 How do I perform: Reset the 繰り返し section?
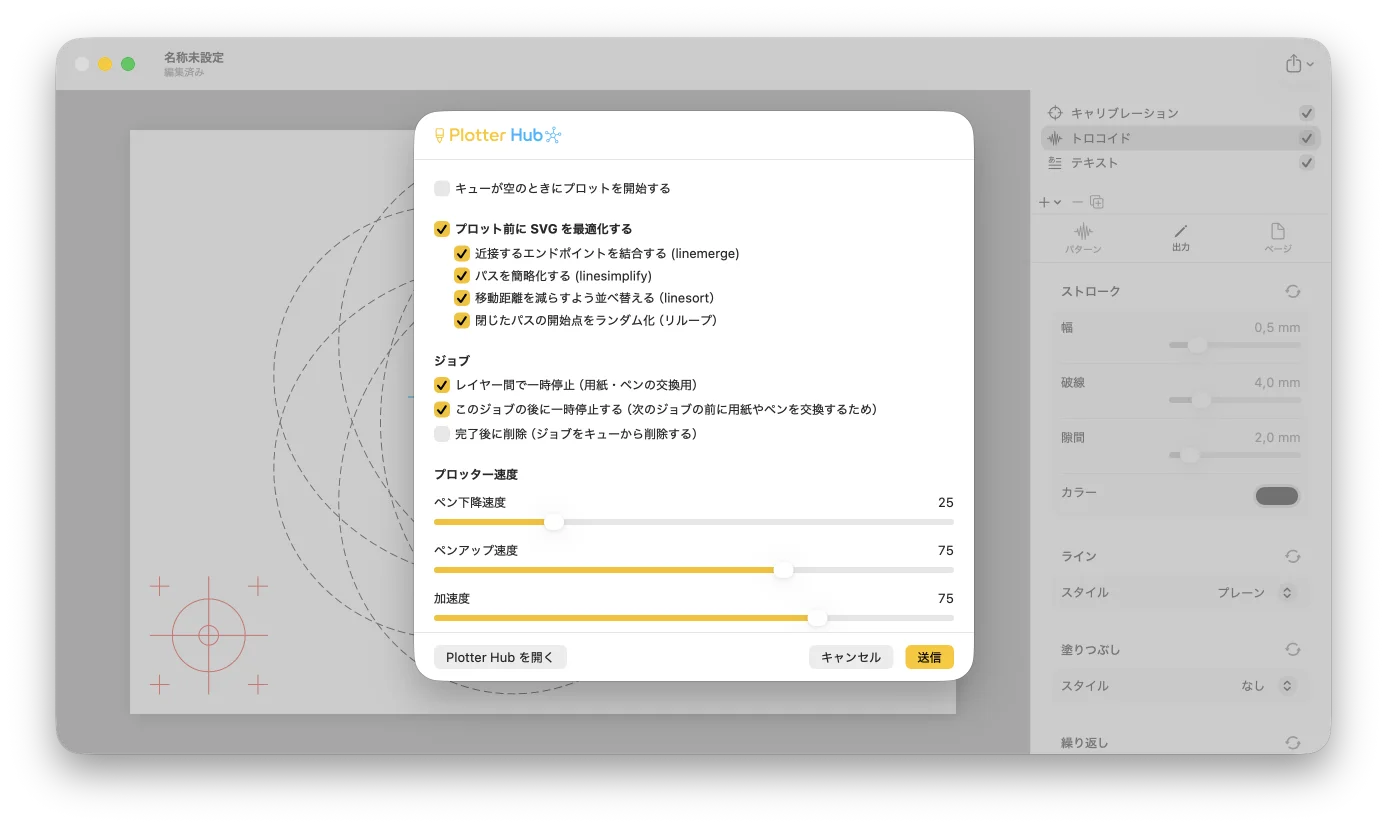pos(1293,743)
